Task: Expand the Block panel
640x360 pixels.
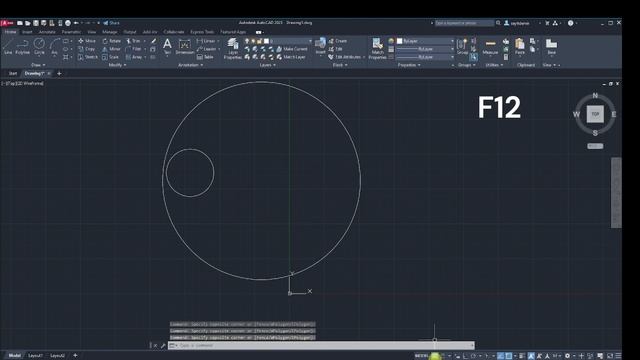Action: (x=340, y=65)
